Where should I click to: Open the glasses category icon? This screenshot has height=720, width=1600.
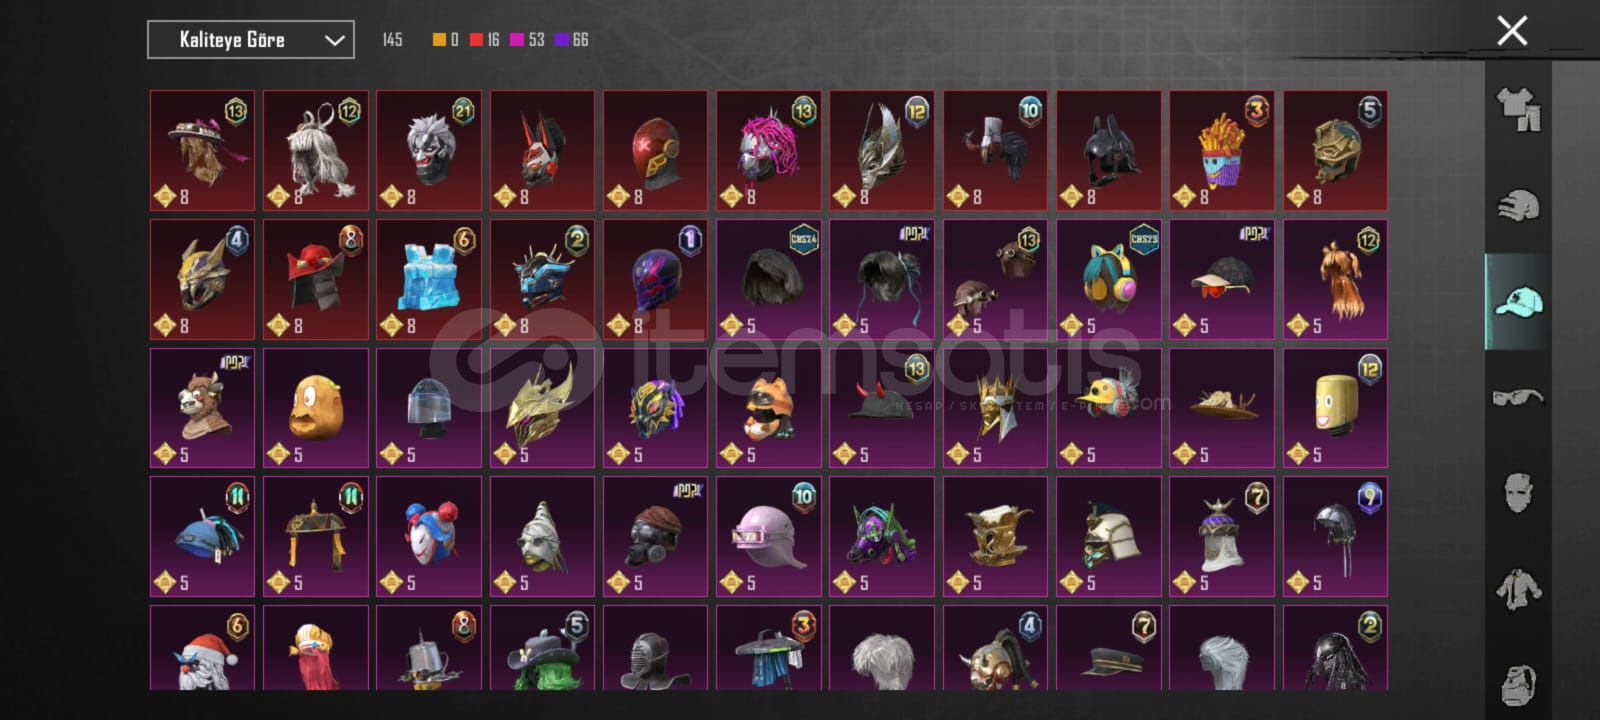point(1518,397)
